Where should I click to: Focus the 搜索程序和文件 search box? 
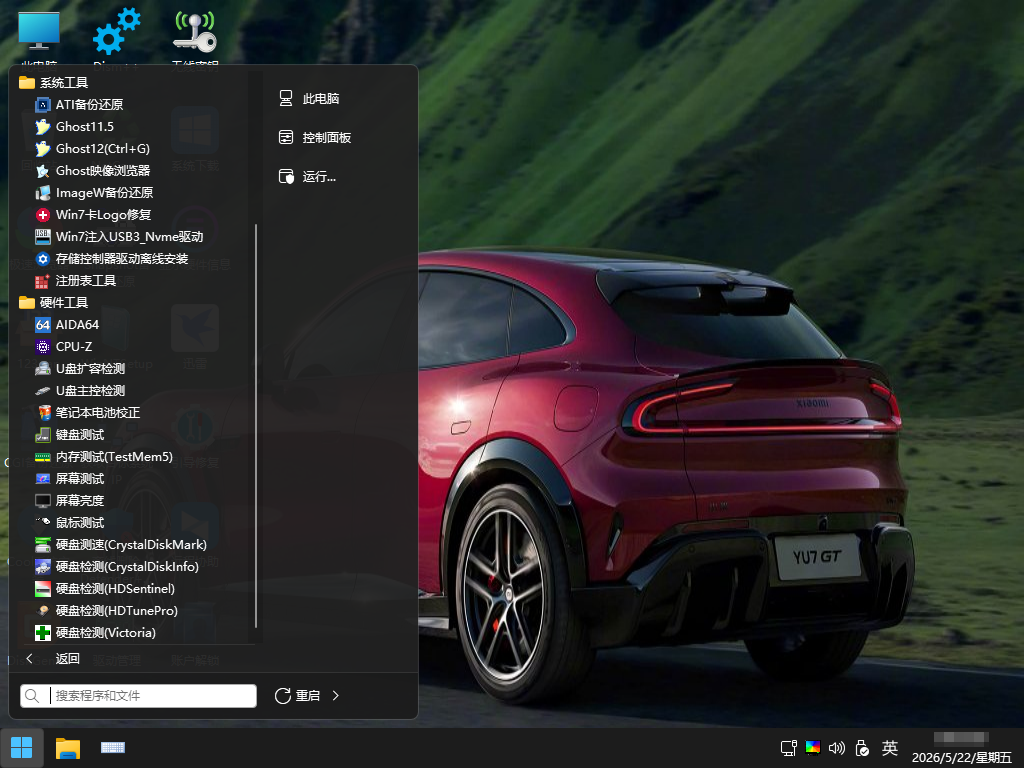coord(138,696)
